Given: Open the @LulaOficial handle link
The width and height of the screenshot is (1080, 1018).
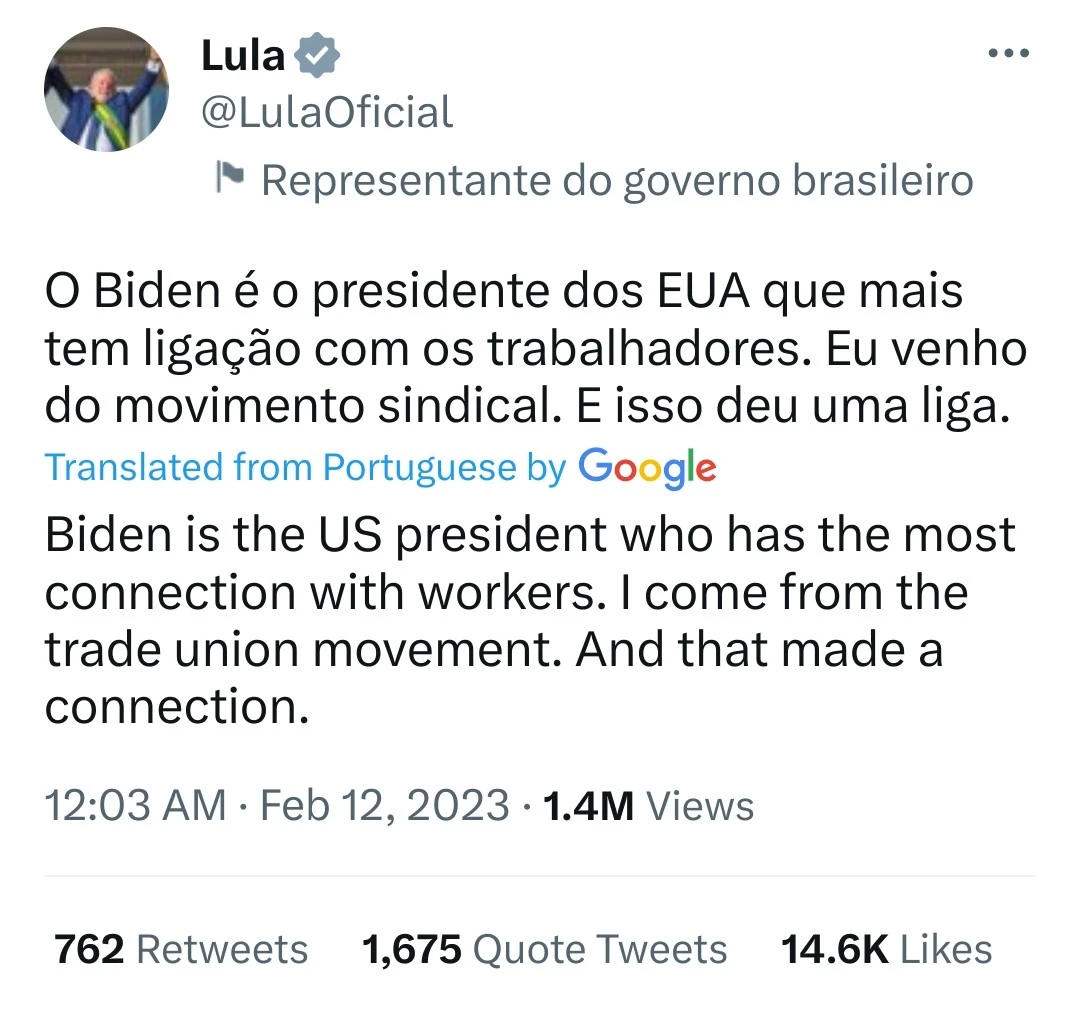Looking at the screenshot, I should coord(327,112).
